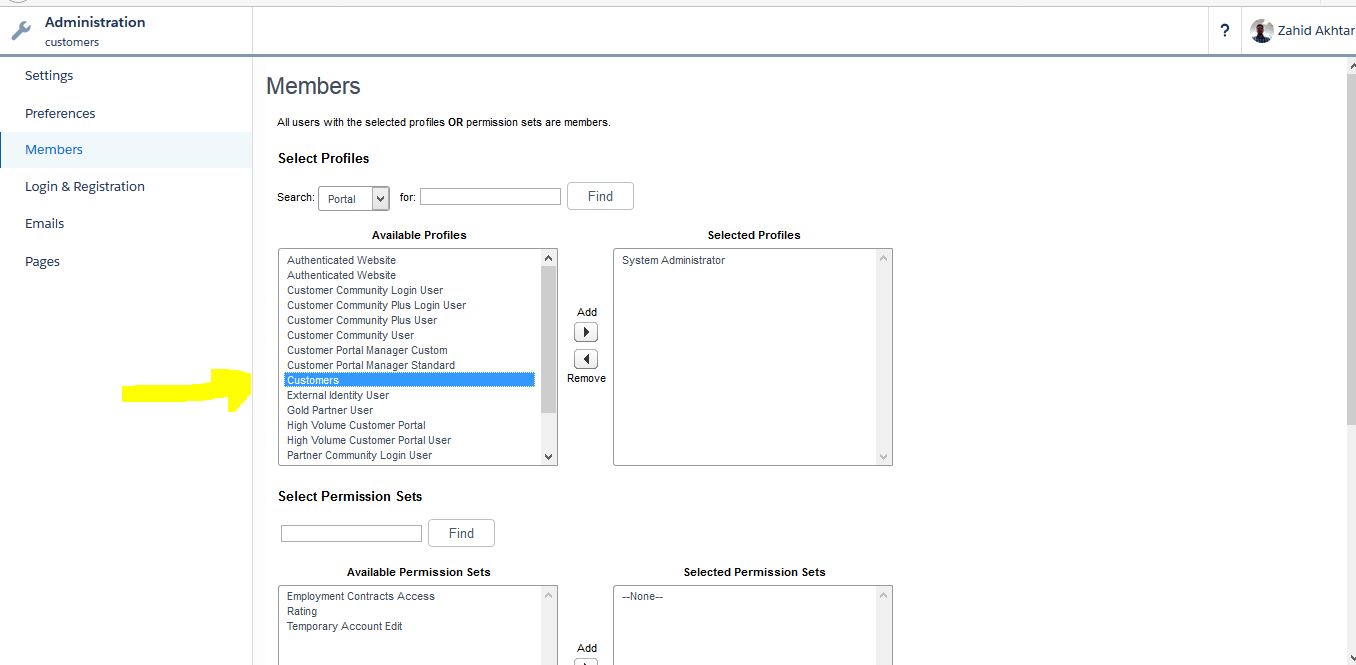
Task: Open the Settings menu item
Action: pos(49,76)
